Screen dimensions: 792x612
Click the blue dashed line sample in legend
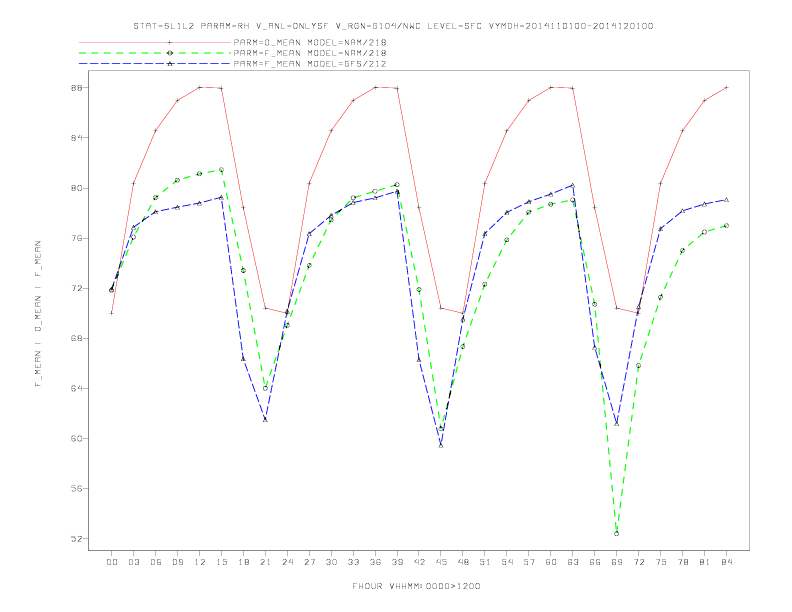[x=155, y=64]
